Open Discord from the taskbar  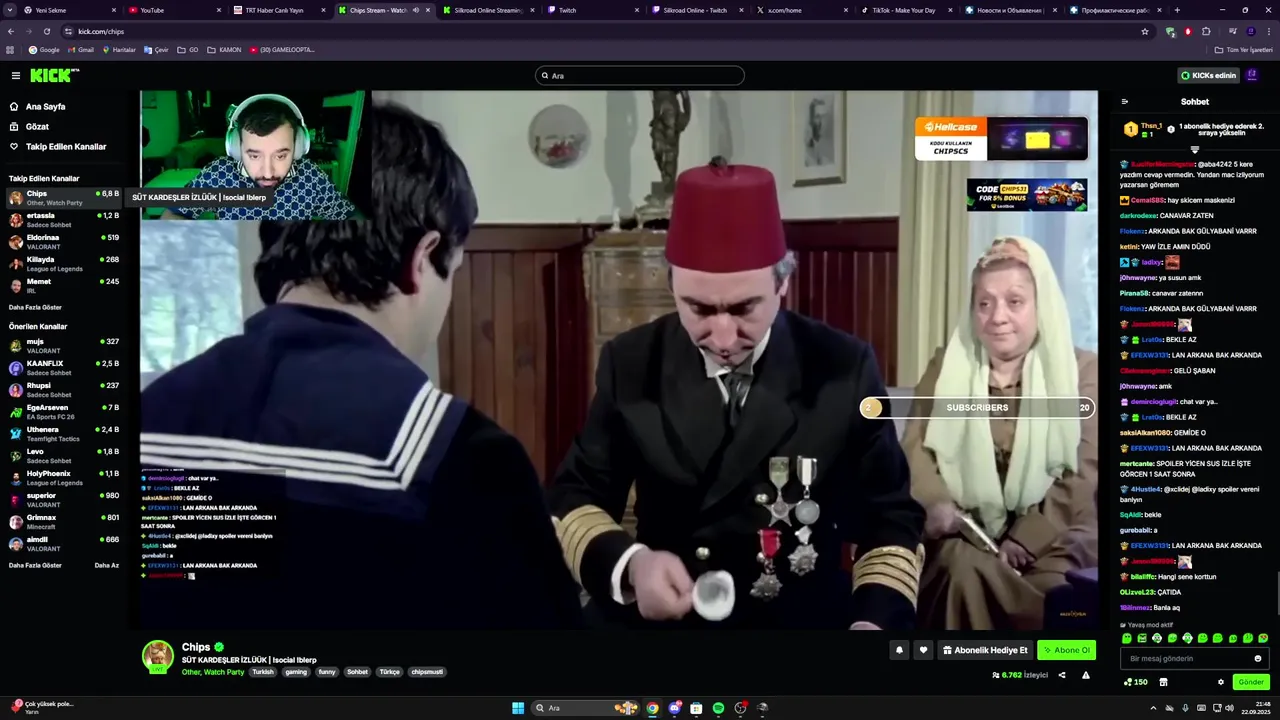coord(675,708)
